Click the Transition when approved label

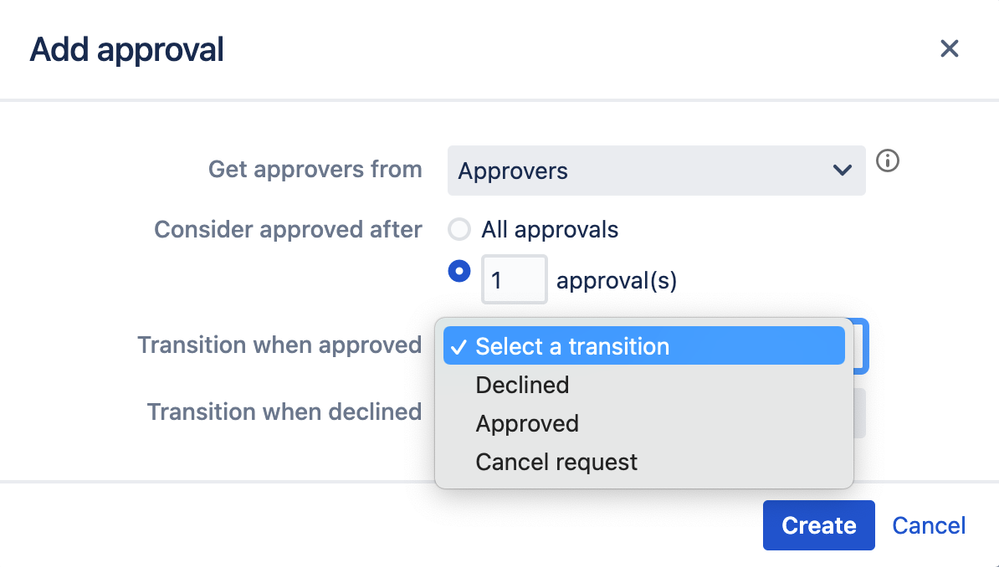pyautogui.click(x=279, y=345)
